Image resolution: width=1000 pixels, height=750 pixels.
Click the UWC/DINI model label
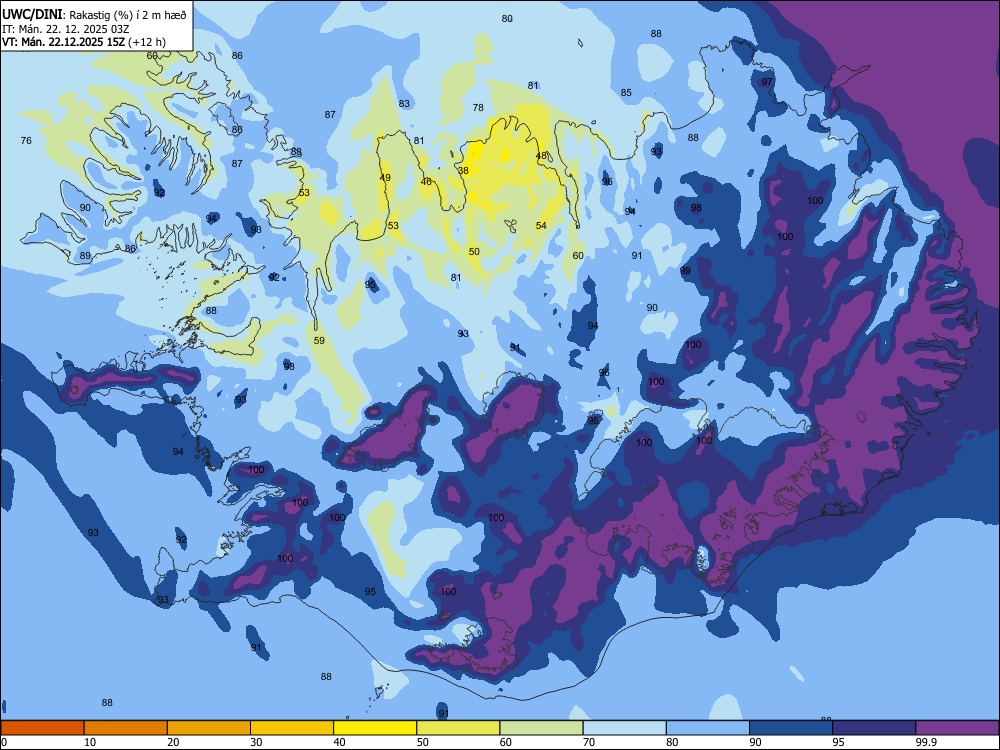pyautogui.click(x=32, y=15)
